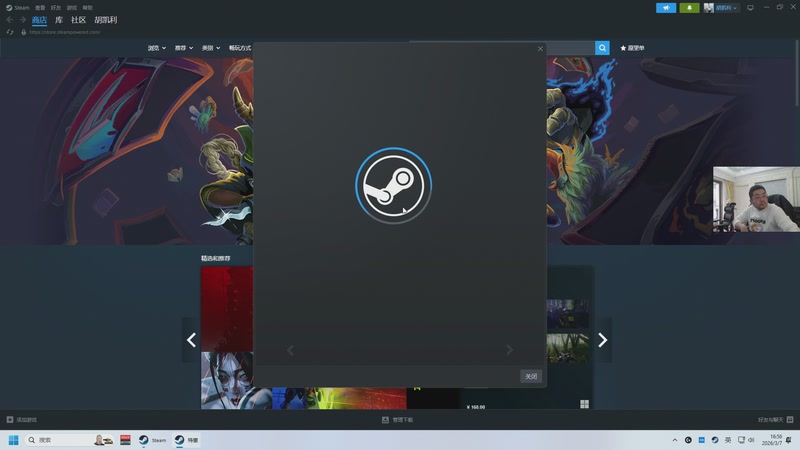800x450 pixels.
Task: Click the store search input field
Action: [x=570, y=48]
